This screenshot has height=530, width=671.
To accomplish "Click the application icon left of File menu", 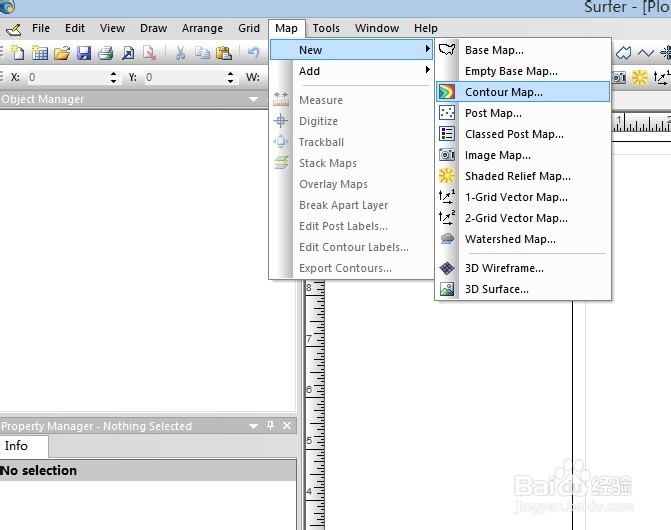I will [13, 29].
